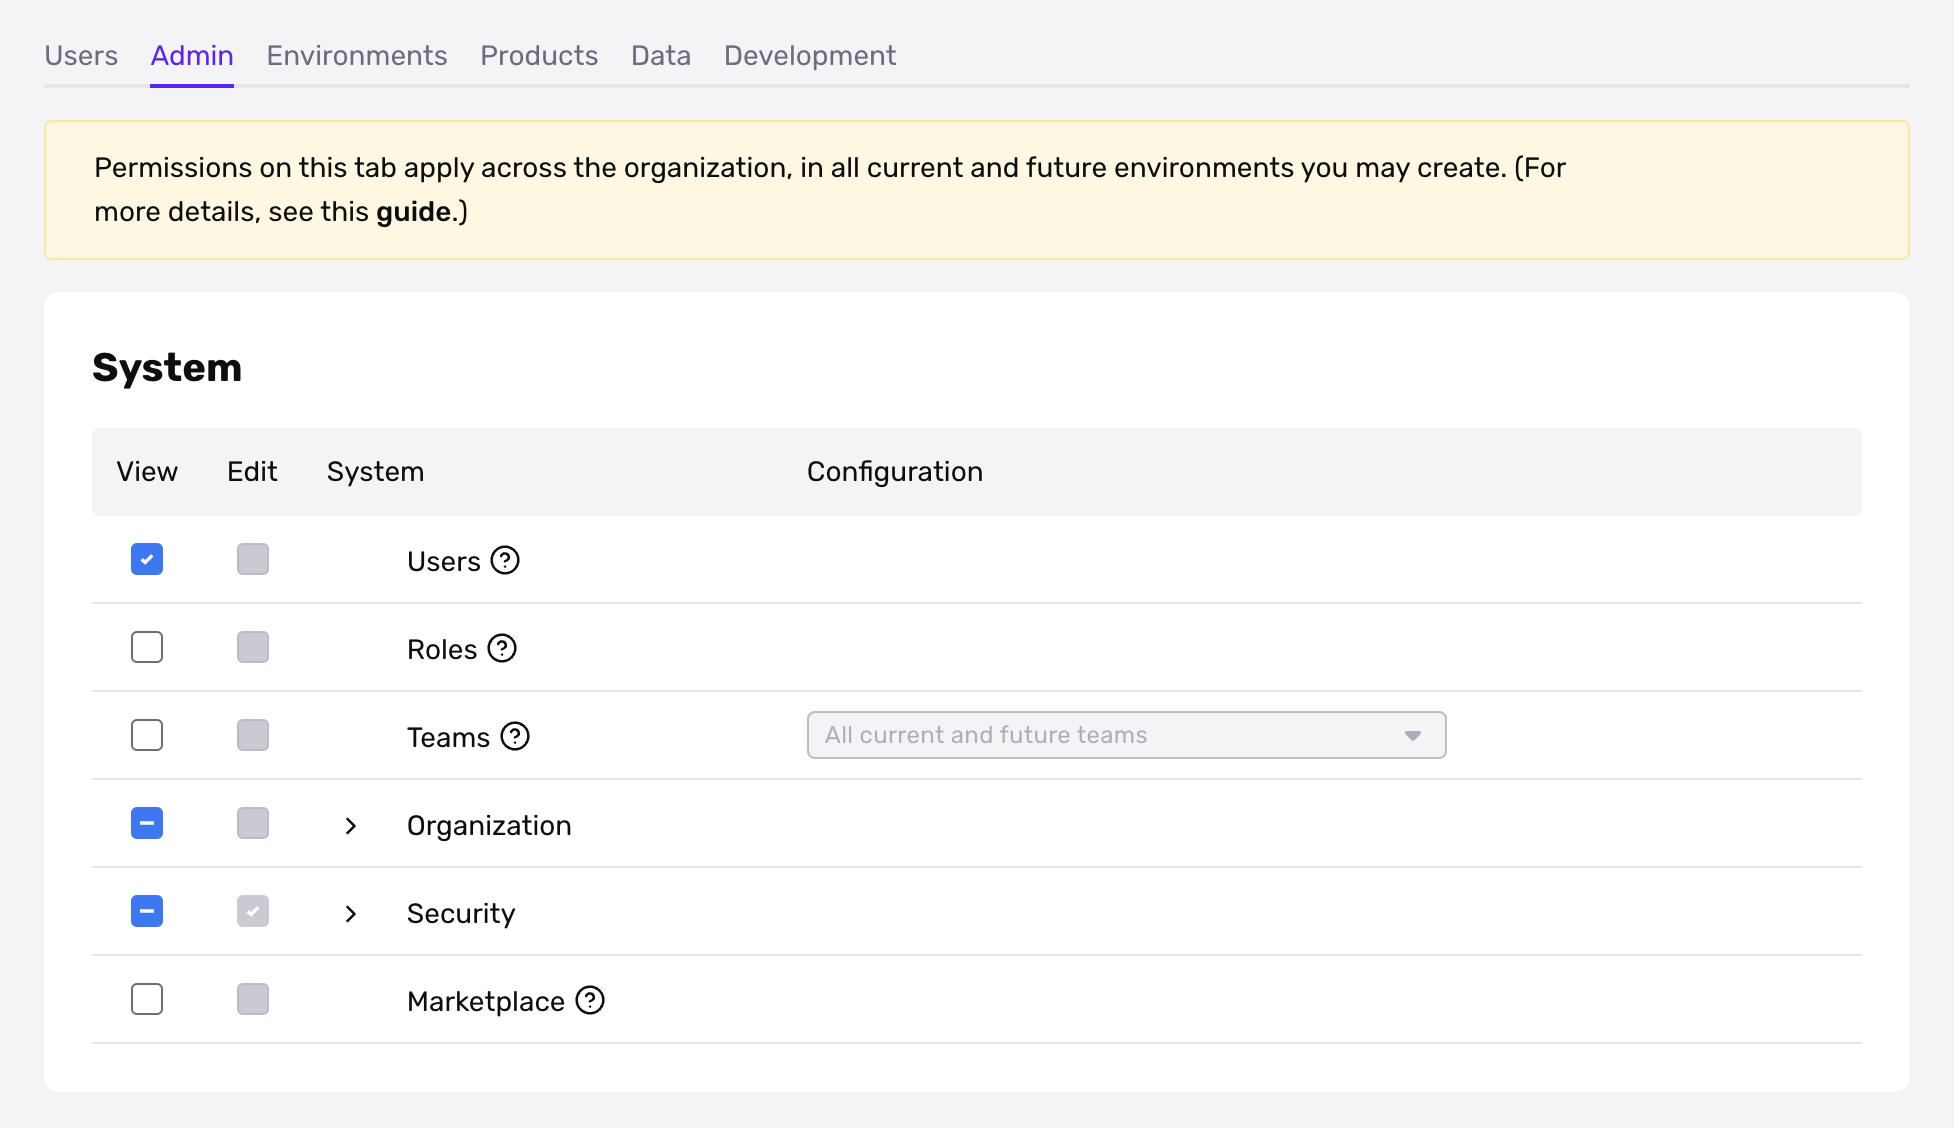Click the Marketplace help icon
Screen dimensions: 1954x1128
pos(591,1000)
